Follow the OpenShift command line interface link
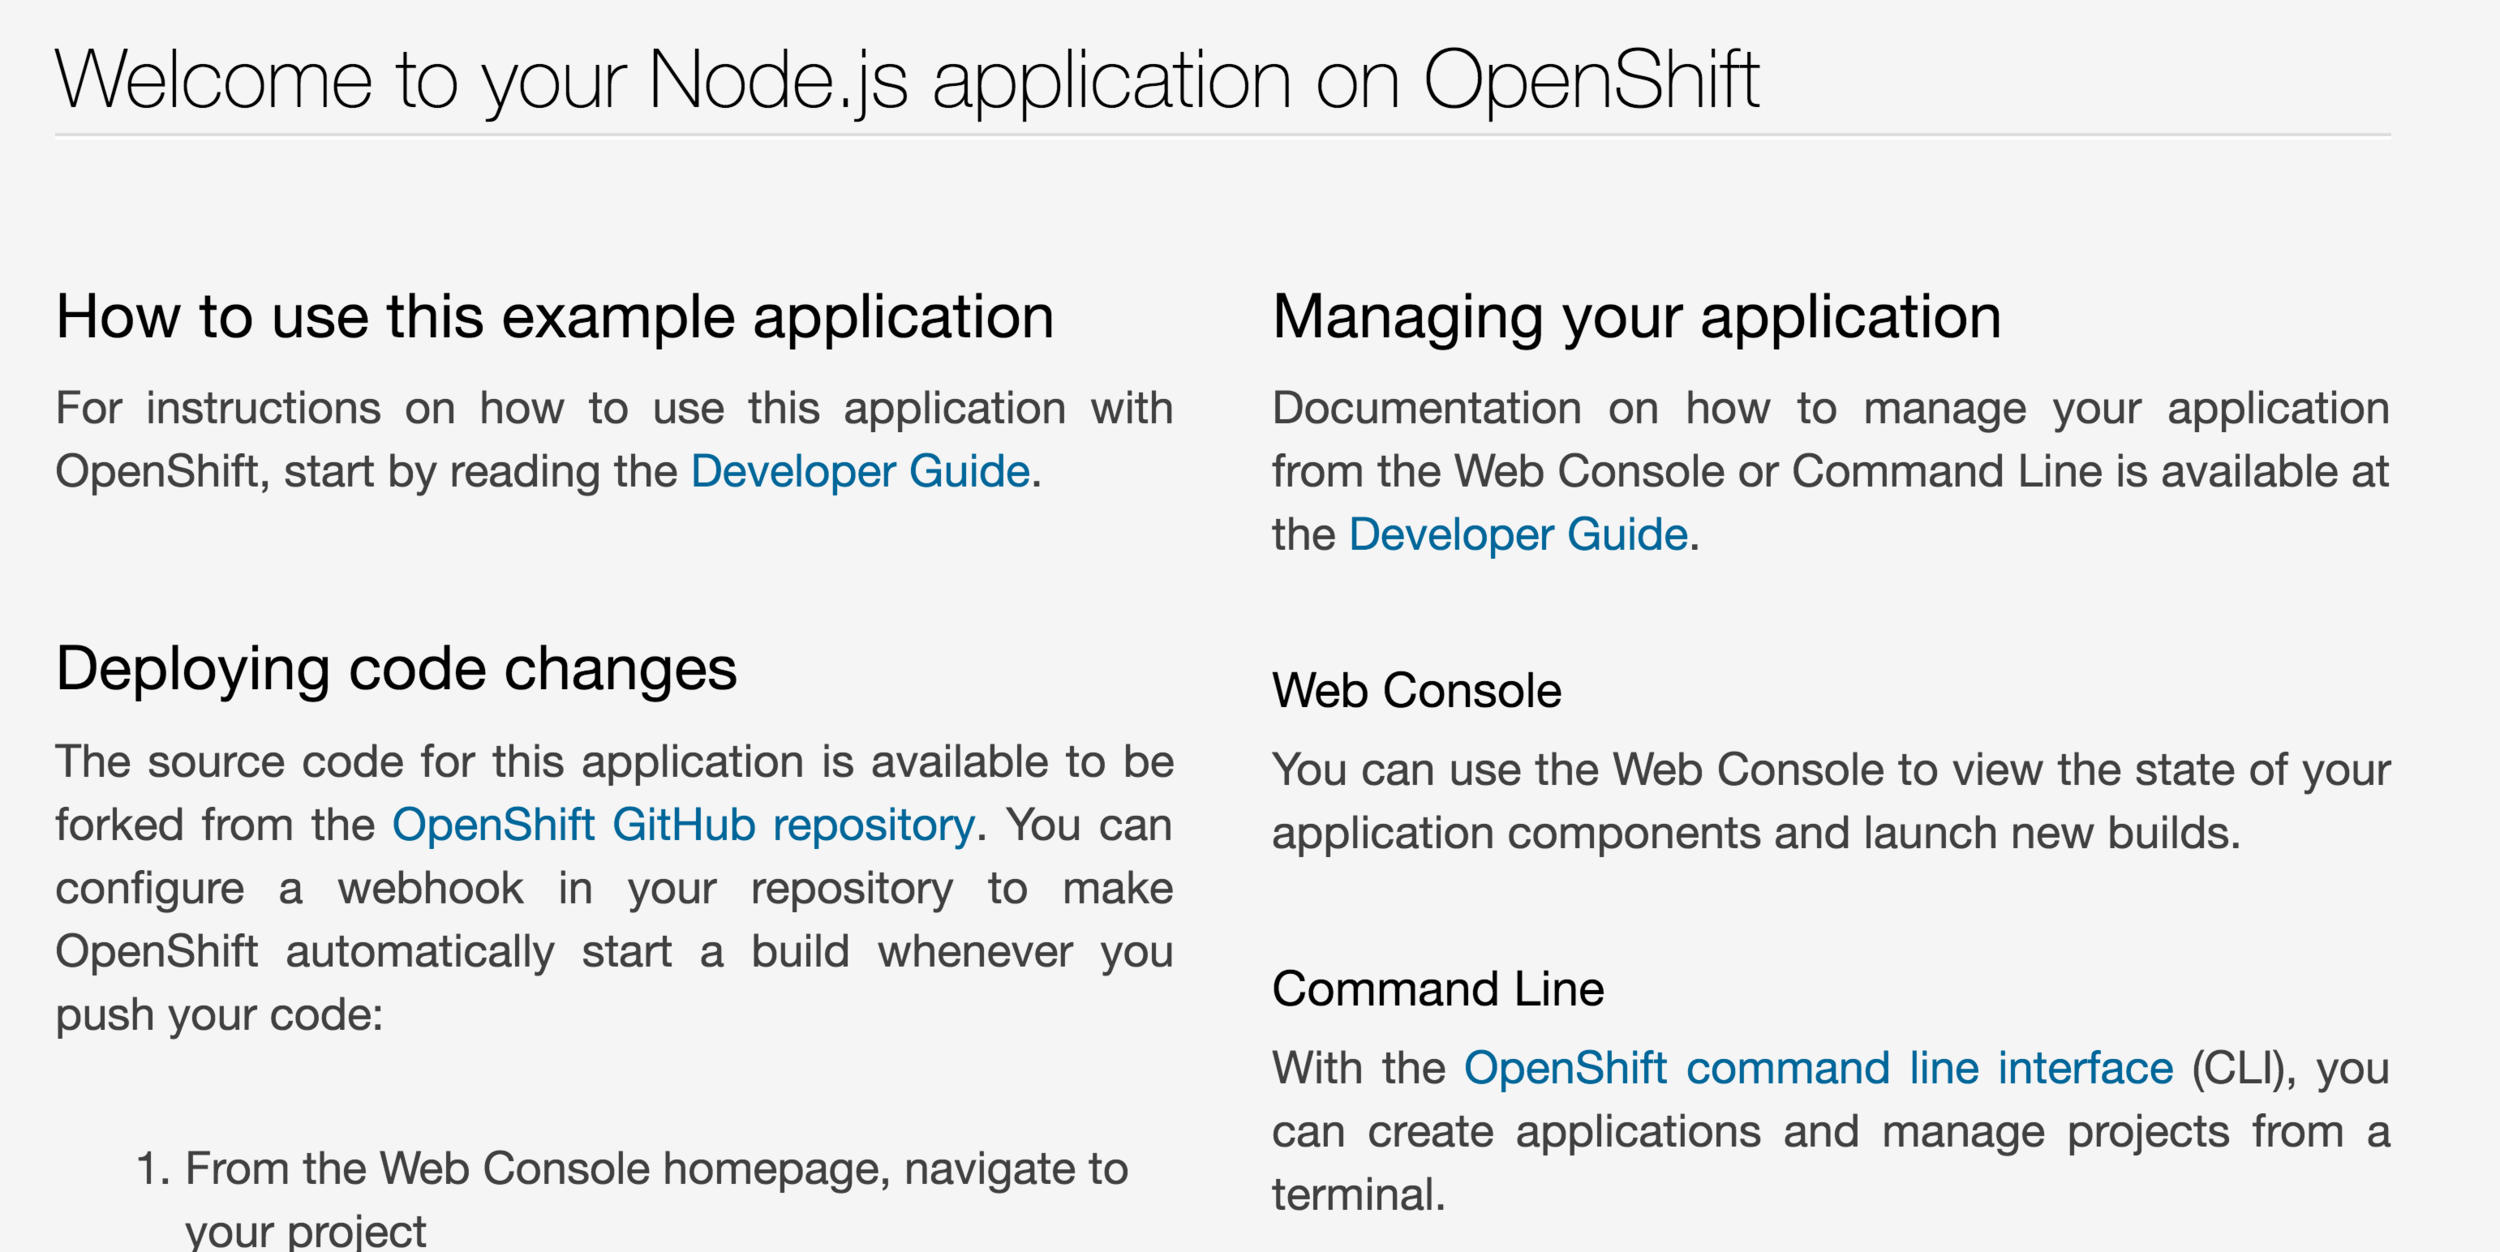Viewport: 2500px width, 1252px height. 1817,1068
